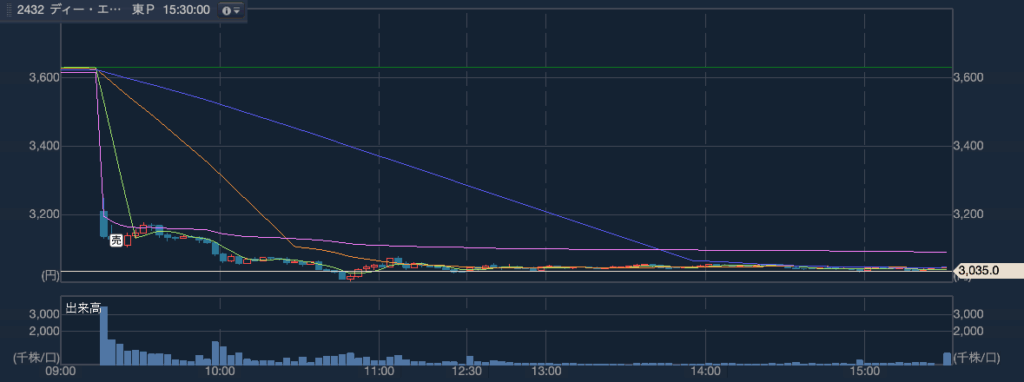Click the left 3,200 price axis label
The width and height of the screenshot is (1024, 382).
45,215
